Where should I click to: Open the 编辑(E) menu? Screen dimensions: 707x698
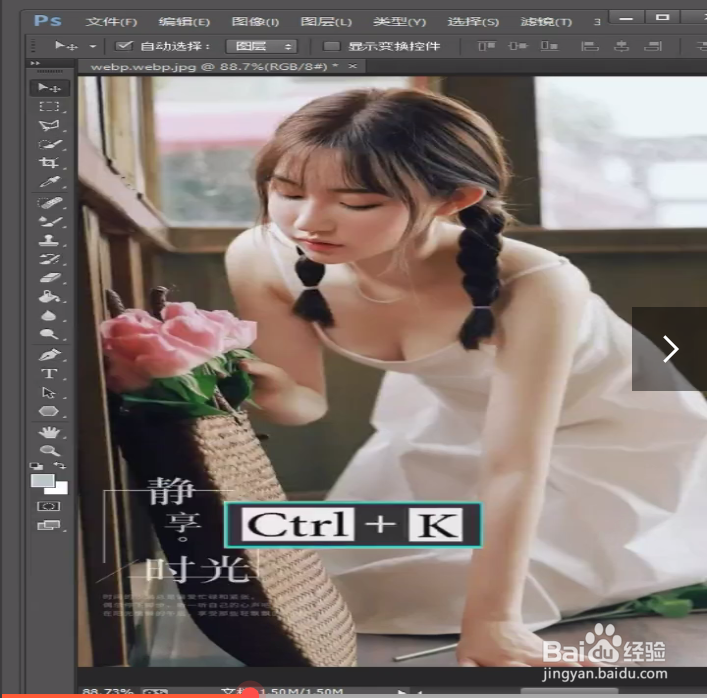point(184,22)
